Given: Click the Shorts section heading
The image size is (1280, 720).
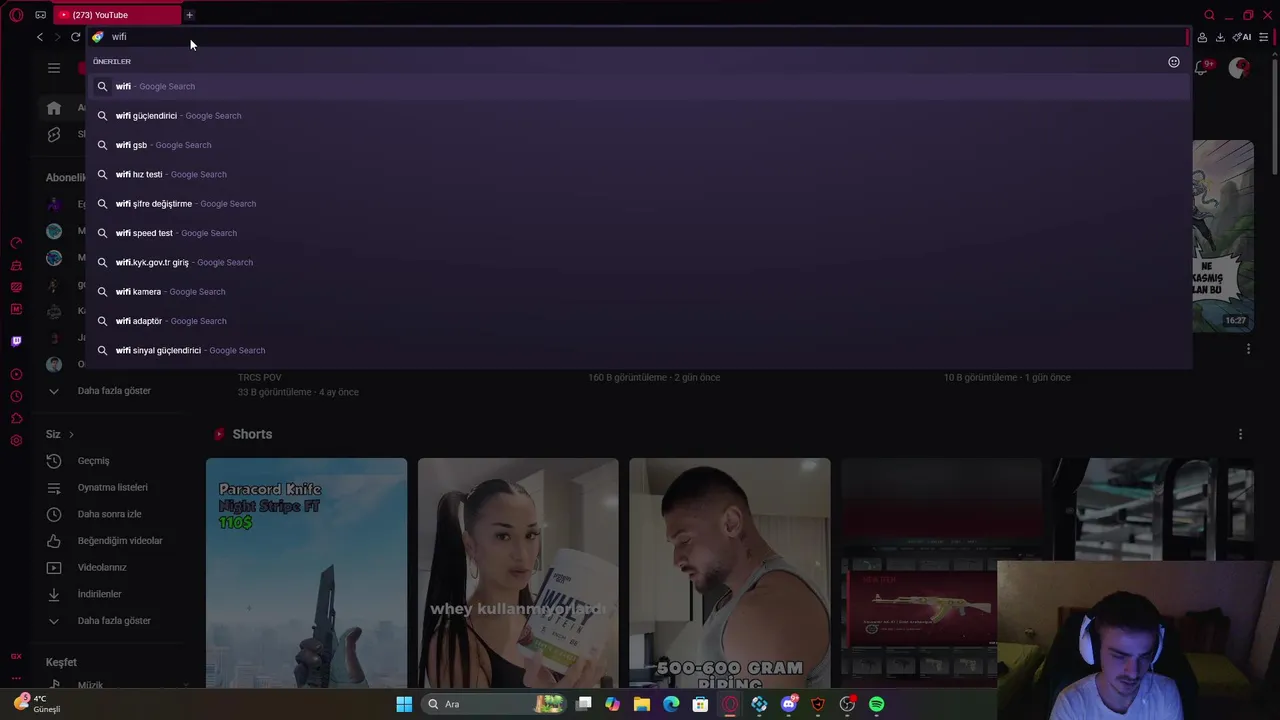Looking at the screenshot, I should pos(252,434).
